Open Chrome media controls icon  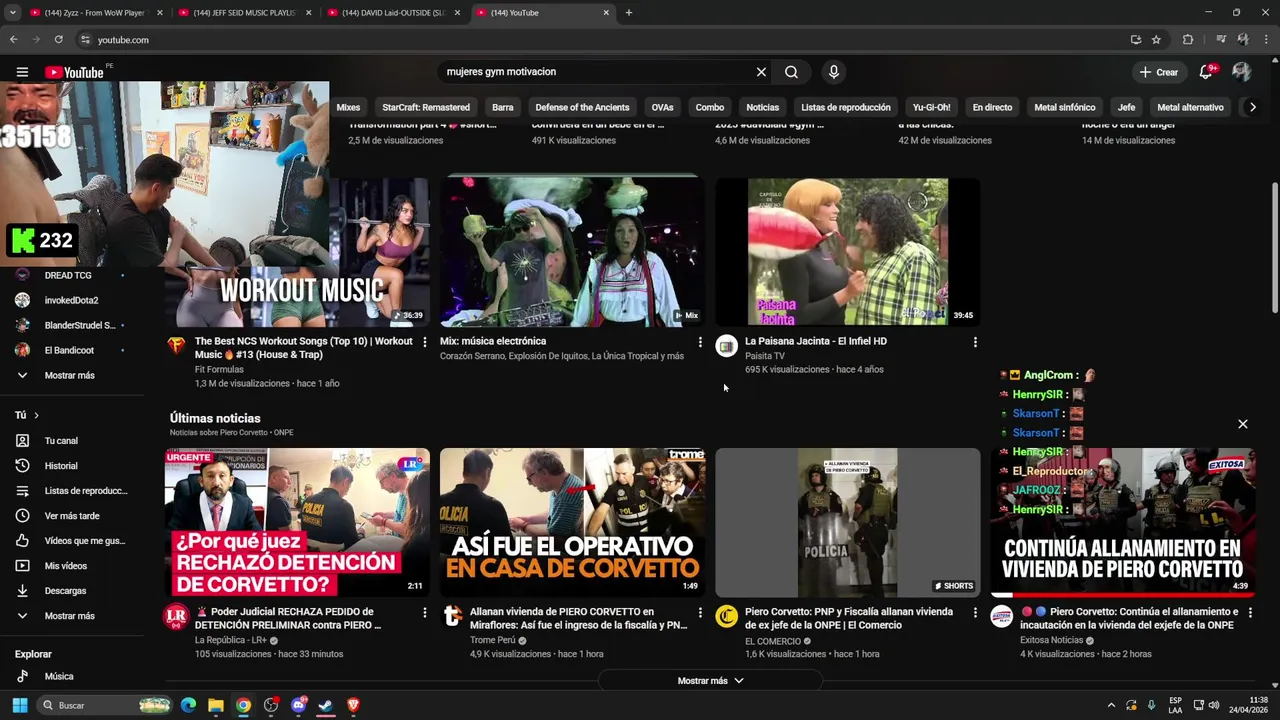(x=1221, y=40)
